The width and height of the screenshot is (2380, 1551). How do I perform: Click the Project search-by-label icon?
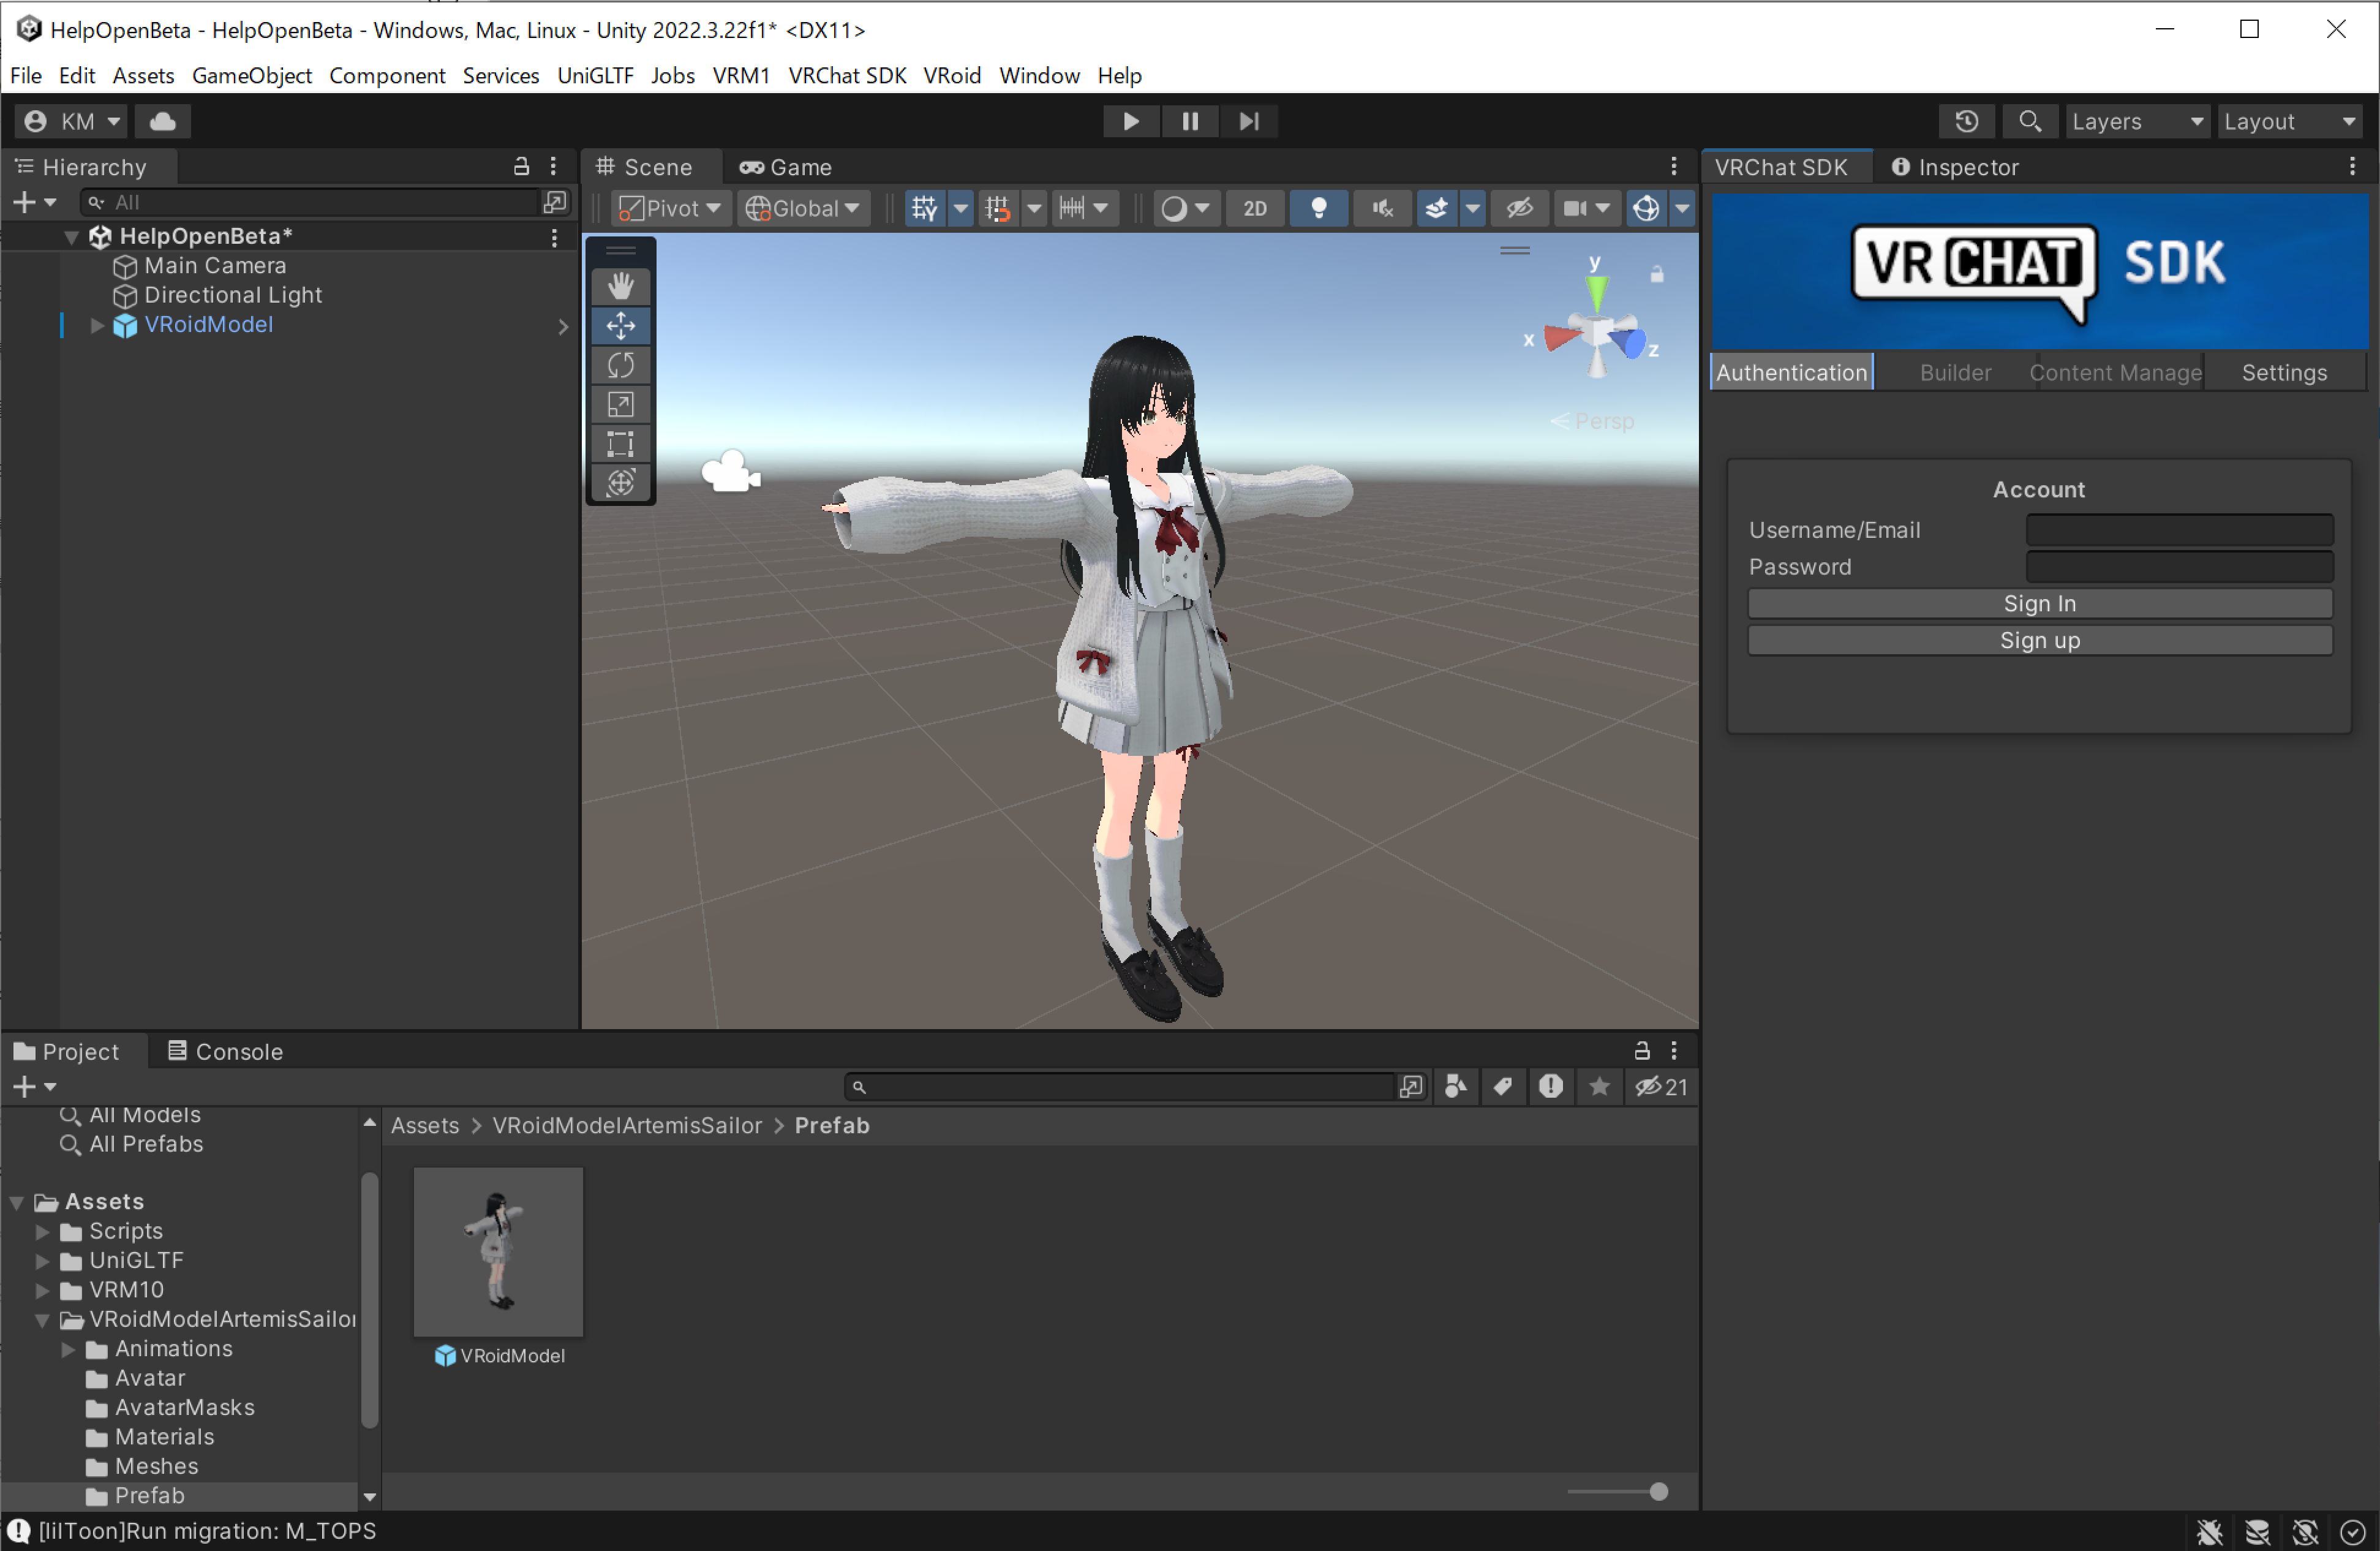click(x=1503, y=1086)
